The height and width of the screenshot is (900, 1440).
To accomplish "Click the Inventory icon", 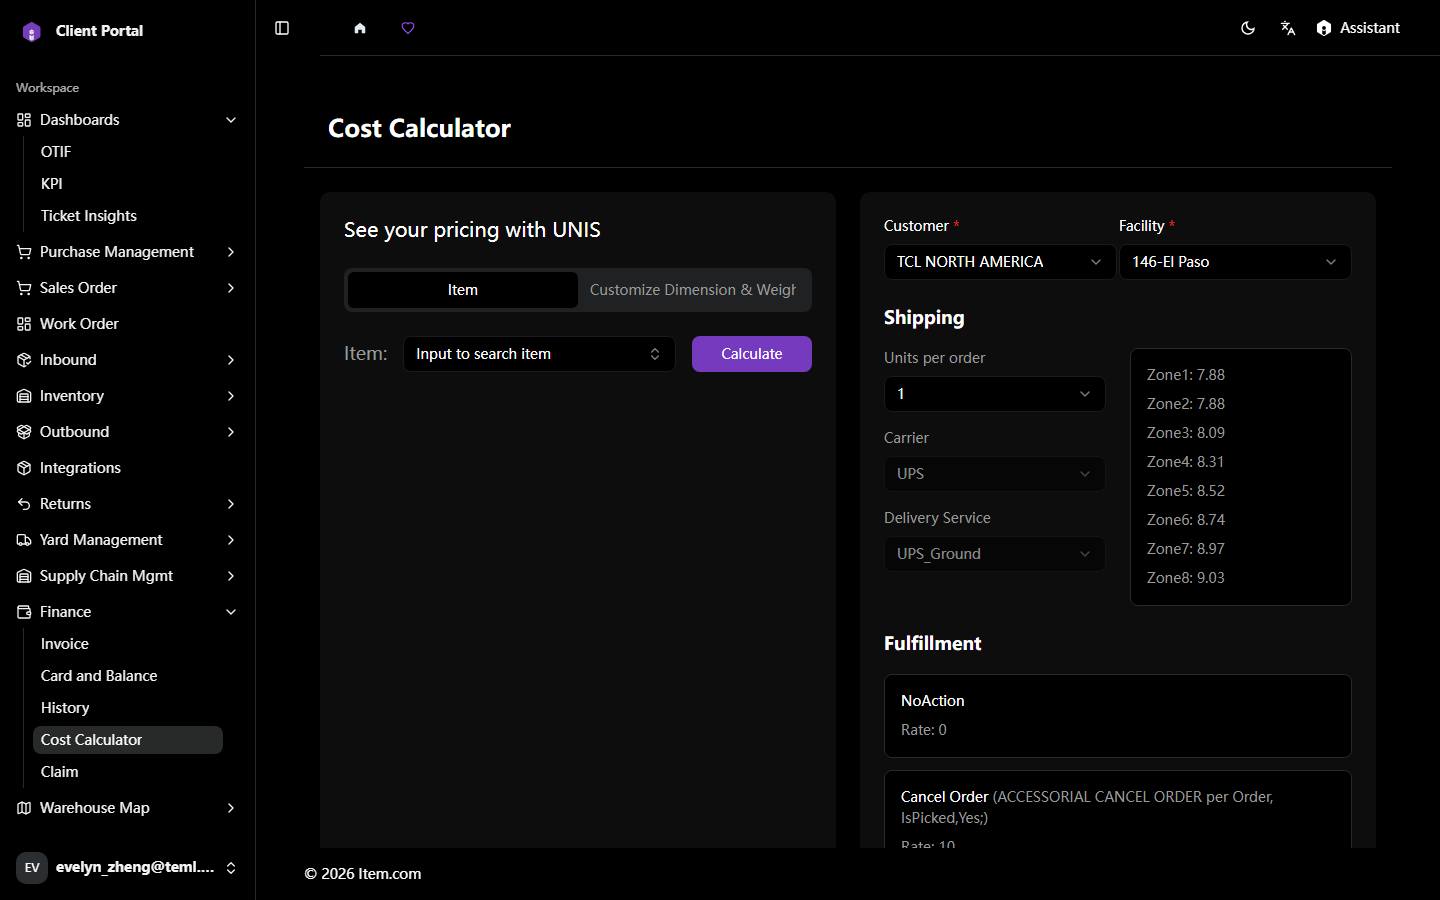I will pos(24,396).
